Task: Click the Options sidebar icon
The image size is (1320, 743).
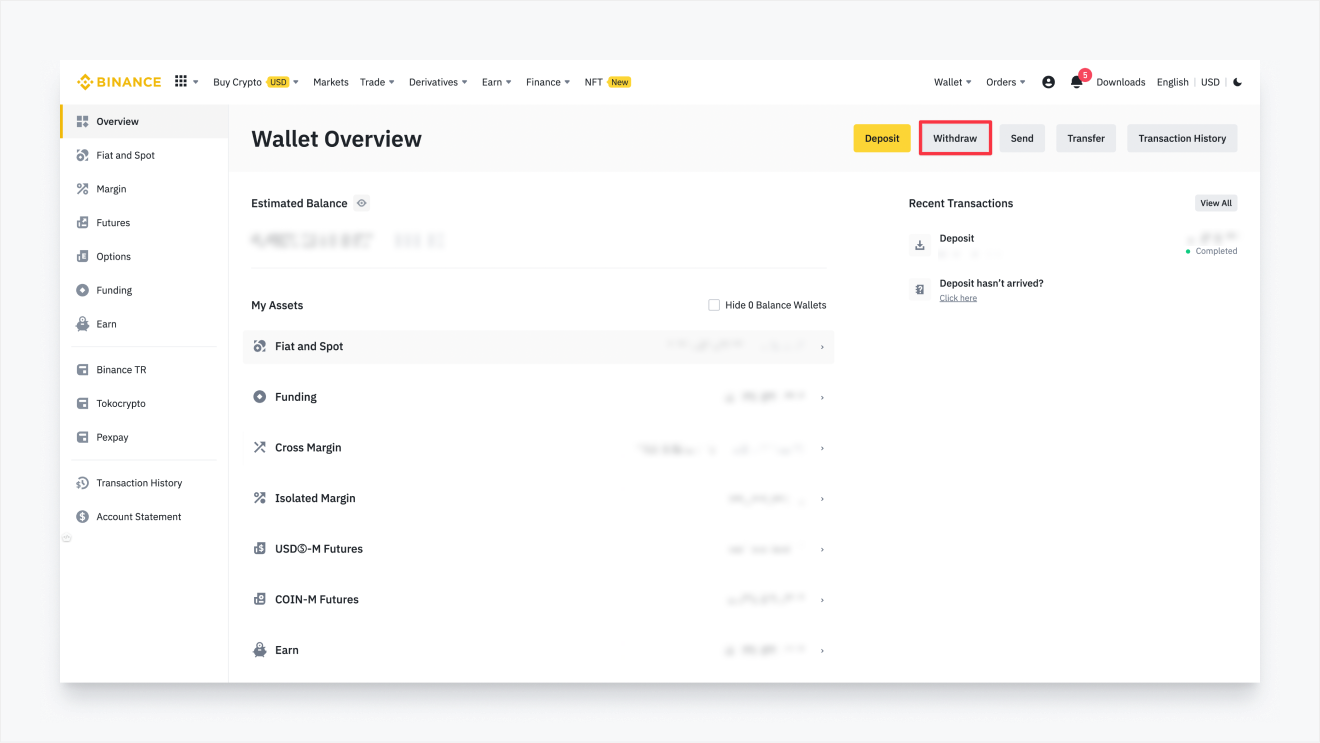Action: tap(83, 256)
